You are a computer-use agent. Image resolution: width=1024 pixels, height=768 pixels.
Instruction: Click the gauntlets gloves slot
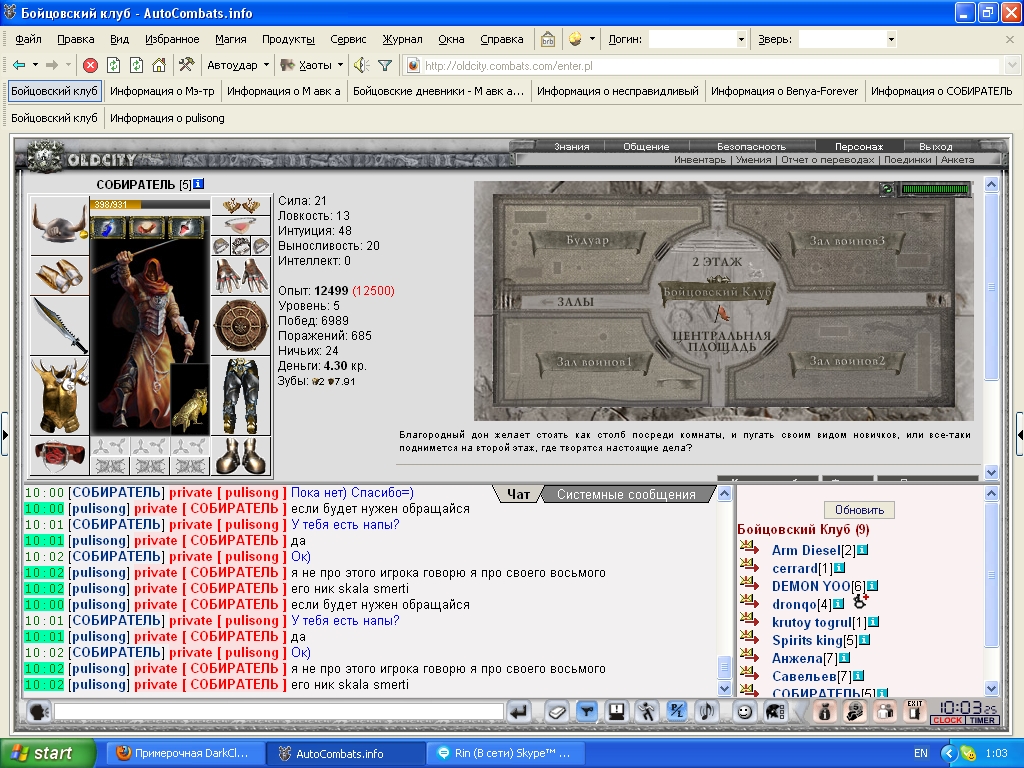(241, 275)
